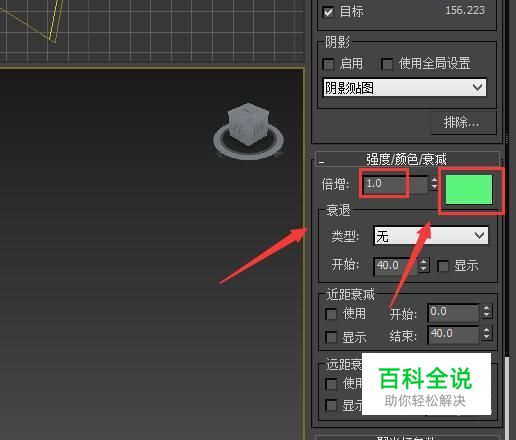Open the 衰退 类型 dropdown showing 无

click(x=431, y=236)
